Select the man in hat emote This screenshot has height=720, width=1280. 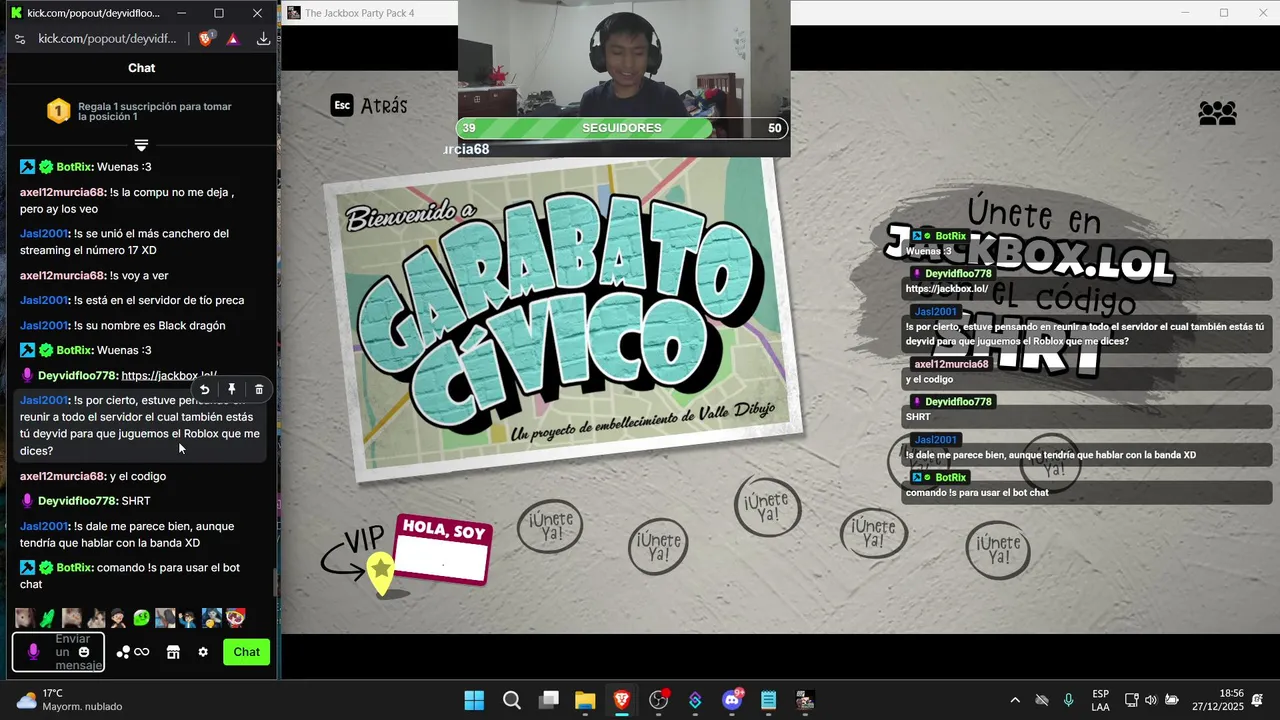118,618
